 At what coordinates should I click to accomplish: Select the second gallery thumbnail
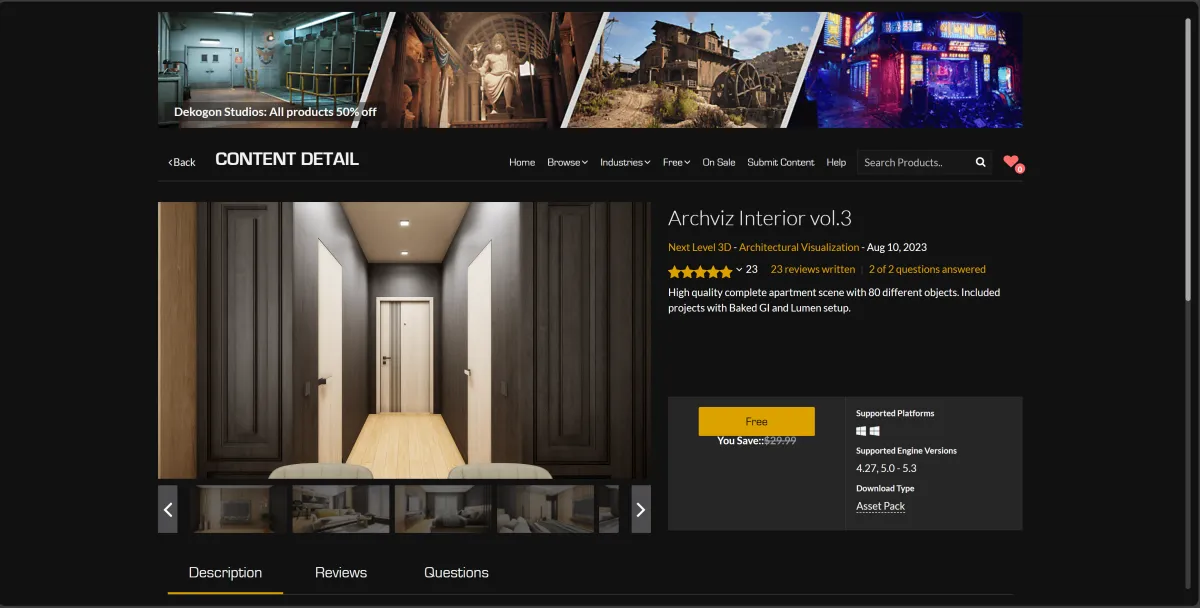tap(340, 509)
